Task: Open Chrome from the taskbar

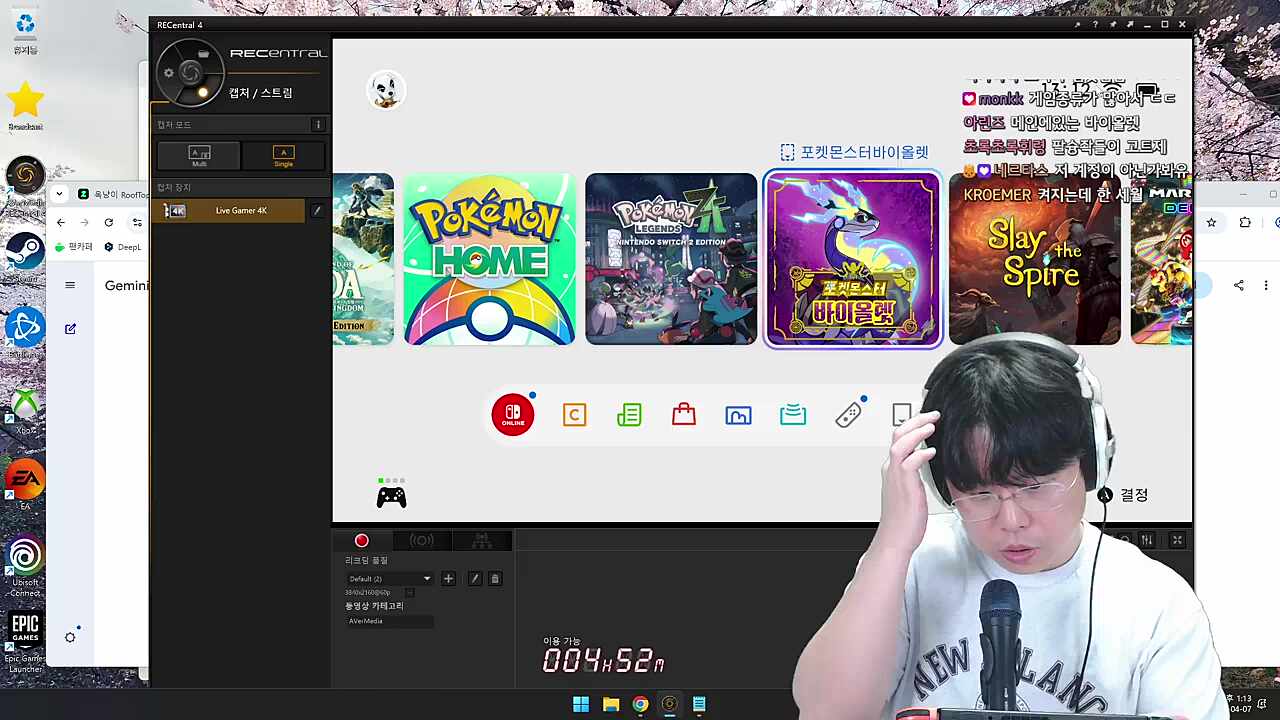Action: [x=640, y=704]
